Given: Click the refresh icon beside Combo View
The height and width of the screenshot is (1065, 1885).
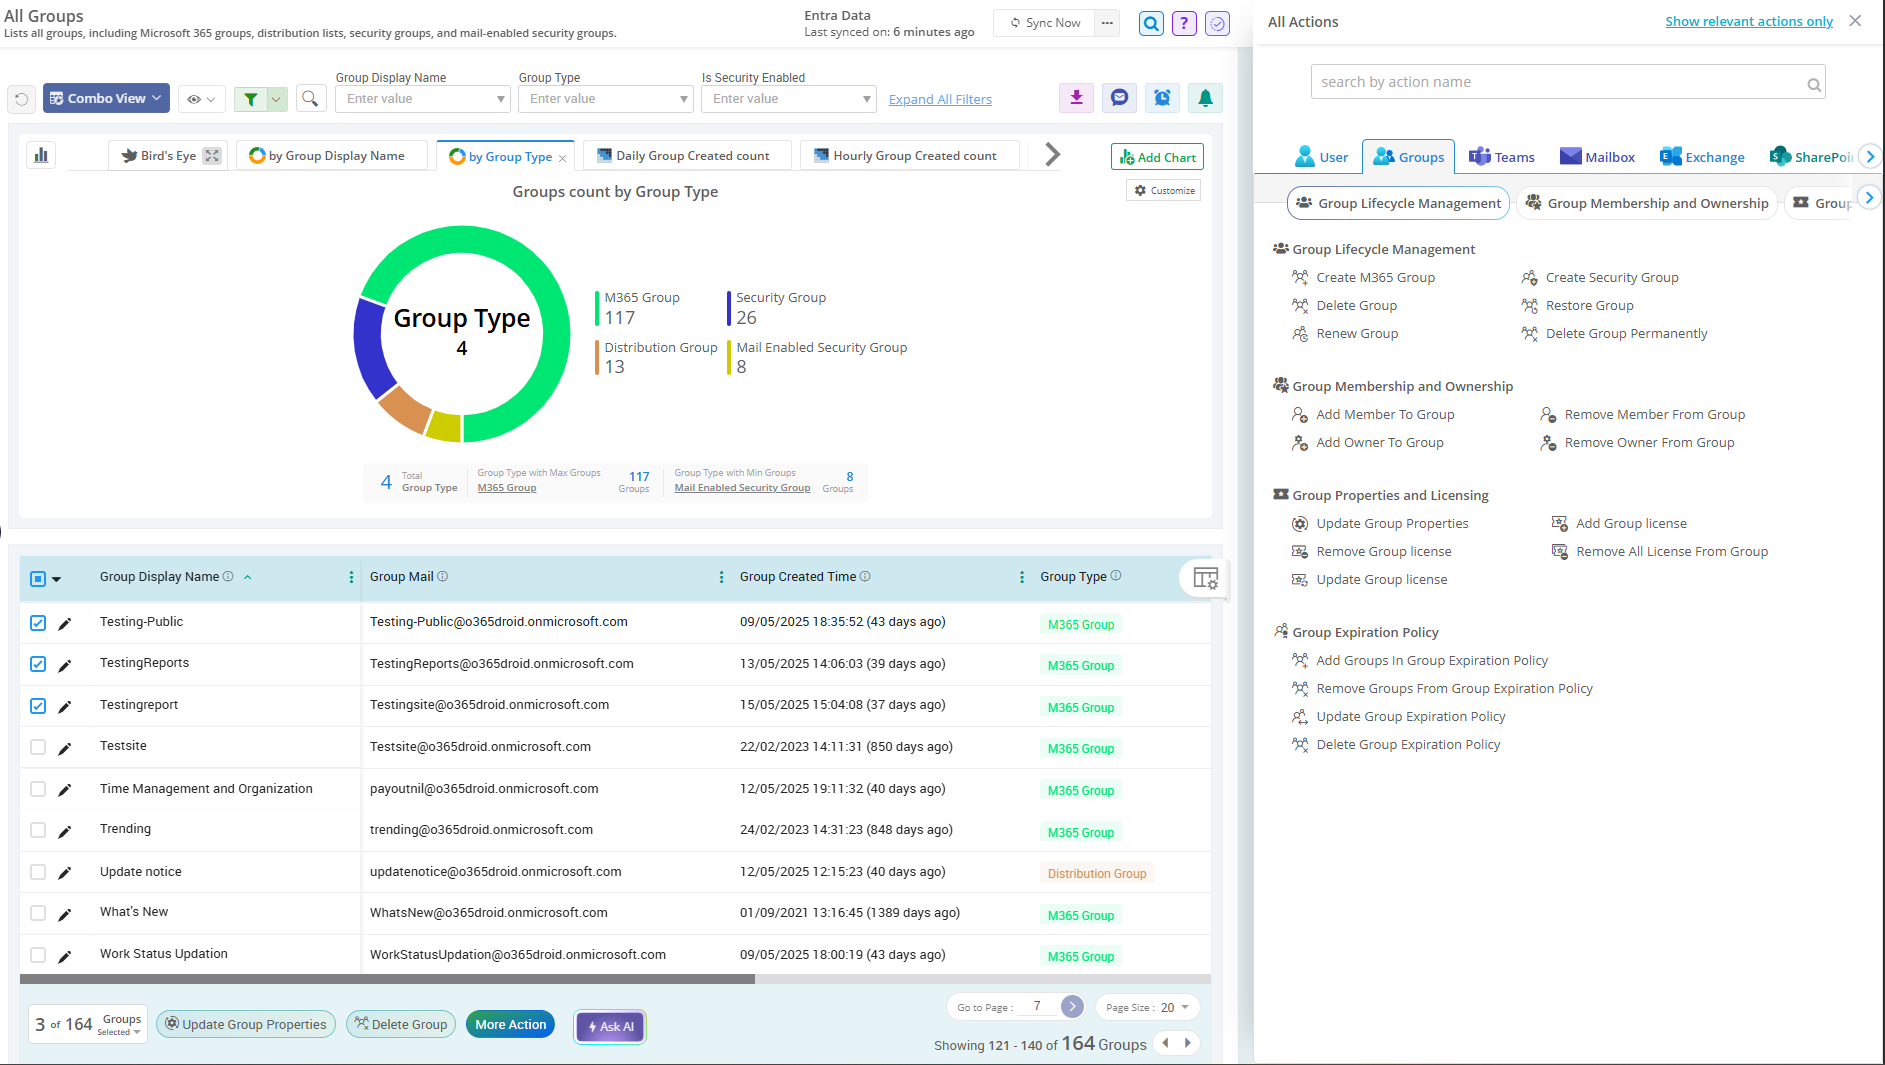Looking at the screenshot, I should coord(22,99).
